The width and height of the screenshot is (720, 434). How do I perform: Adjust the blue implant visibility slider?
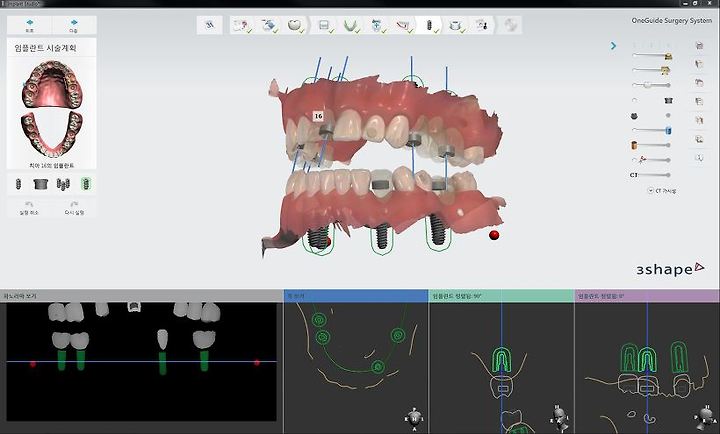point(652,131)
